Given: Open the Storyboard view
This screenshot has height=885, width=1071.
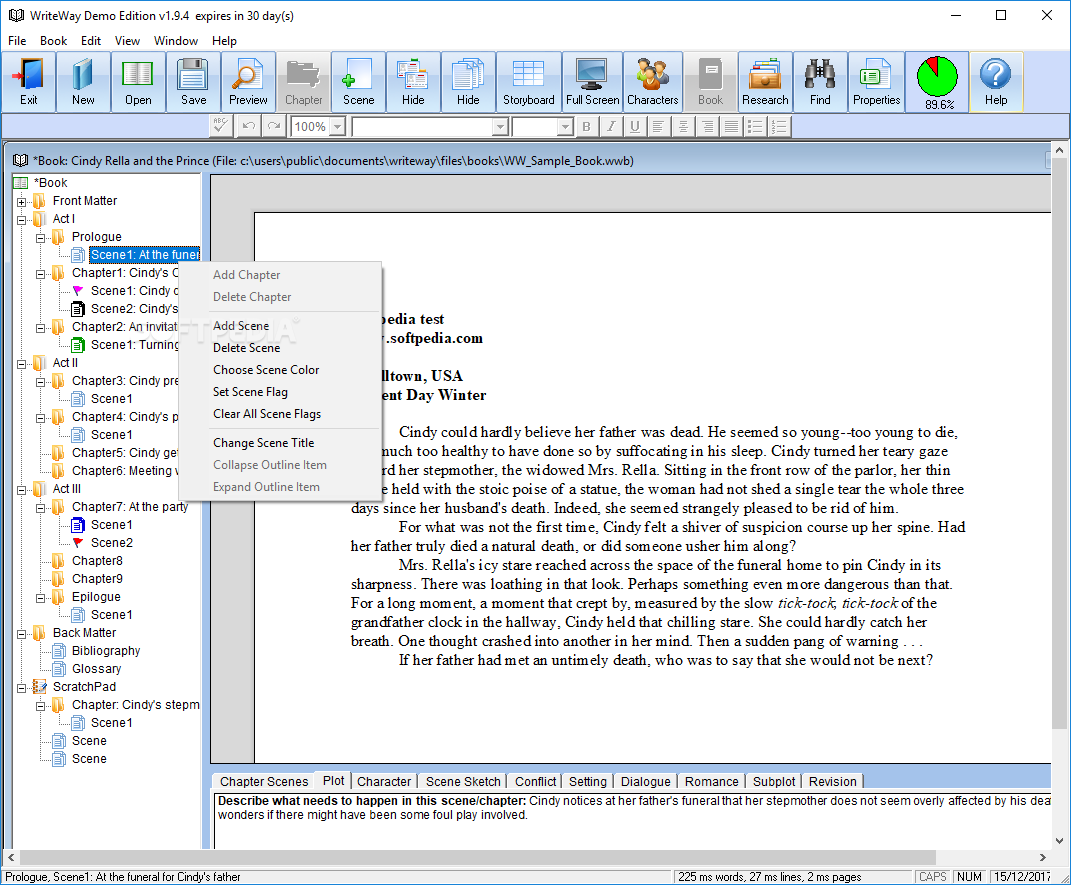Looking at the screenshot, I should tap(529, 82).
